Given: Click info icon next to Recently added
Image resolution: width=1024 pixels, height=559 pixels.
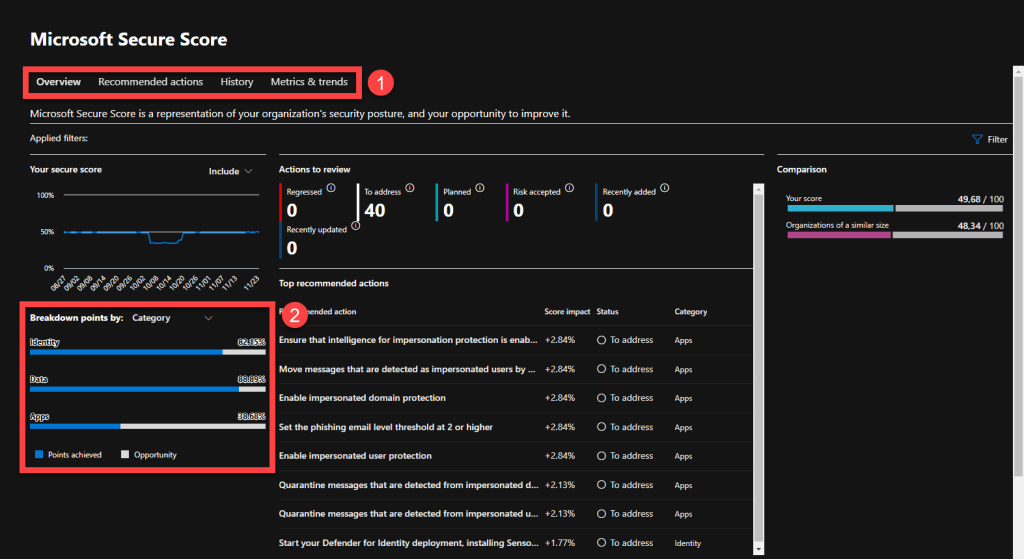Looking at the screenshot, I should [665, 187].
